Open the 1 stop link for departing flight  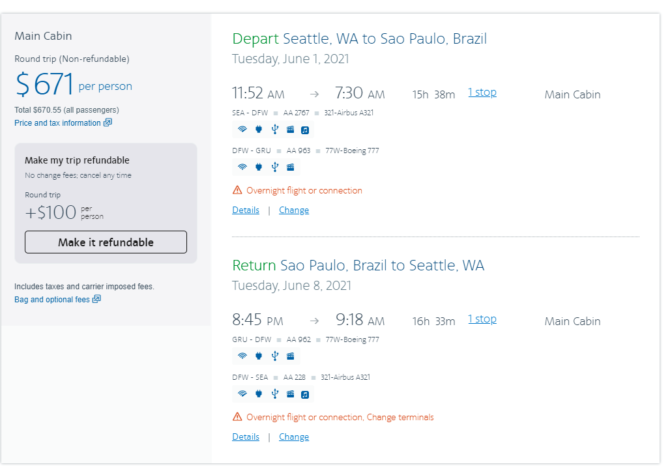482,92
